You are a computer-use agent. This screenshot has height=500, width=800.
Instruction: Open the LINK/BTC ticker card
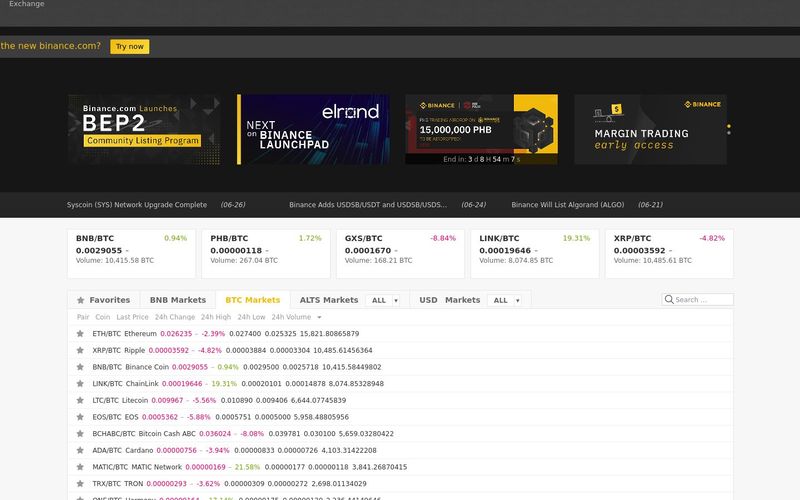[535, 254]
